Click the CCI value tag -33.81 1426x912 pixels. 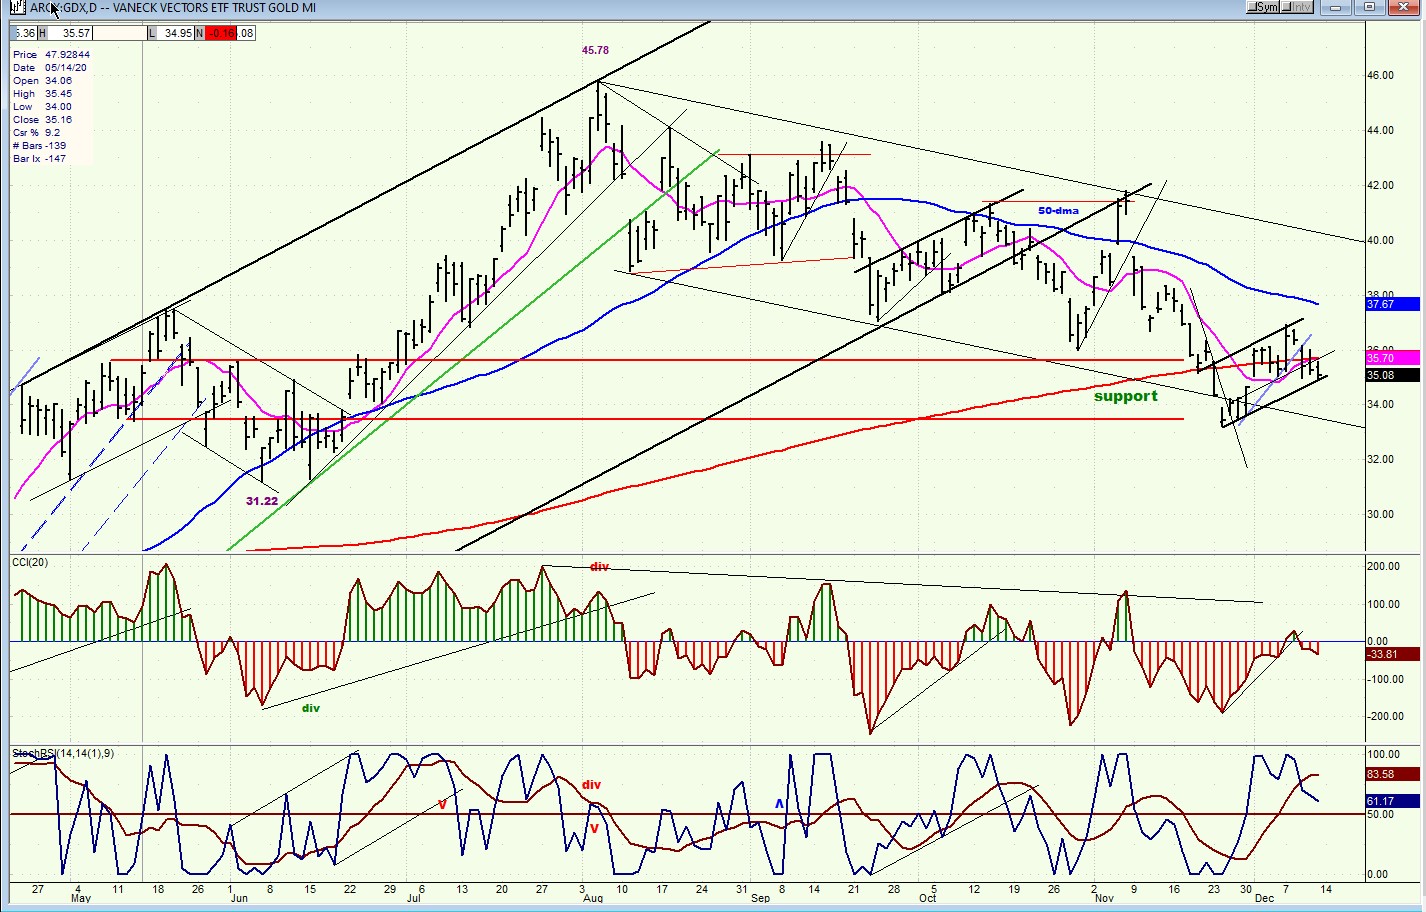pyautogui.click(x=1393, y=655)
